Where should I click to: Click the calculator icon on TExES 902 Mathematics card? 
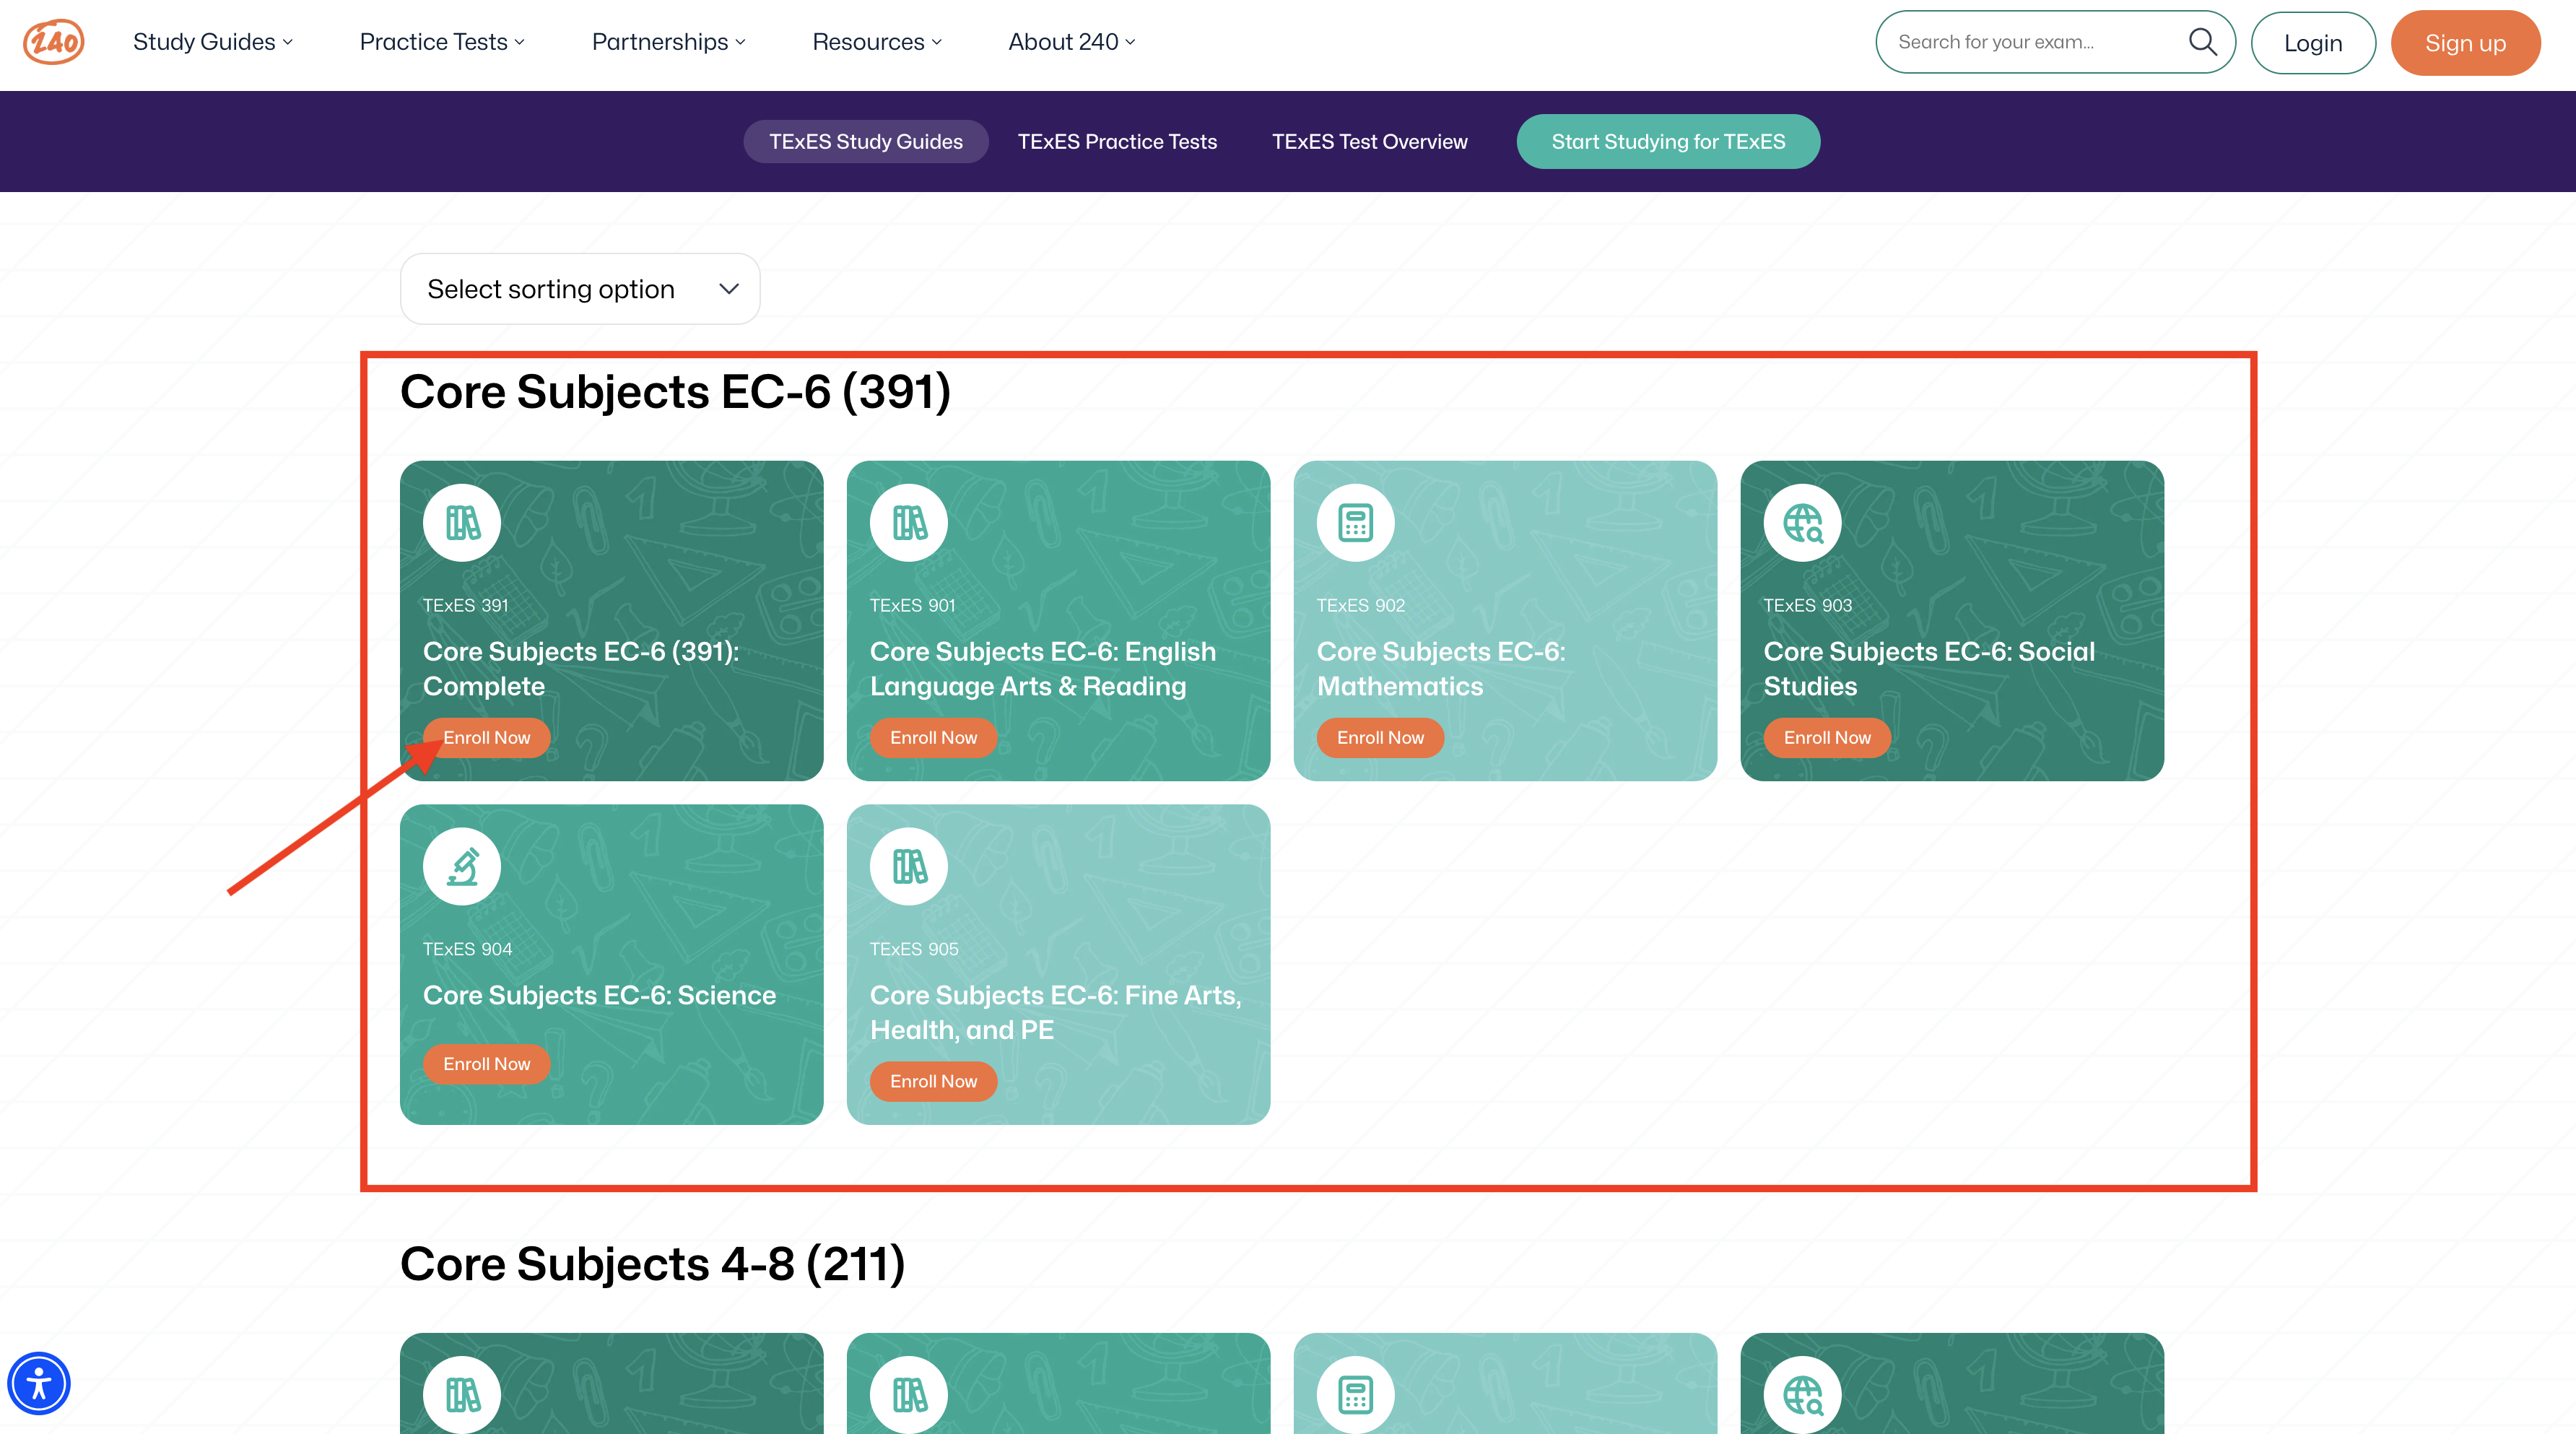[x=1355, y=522]
